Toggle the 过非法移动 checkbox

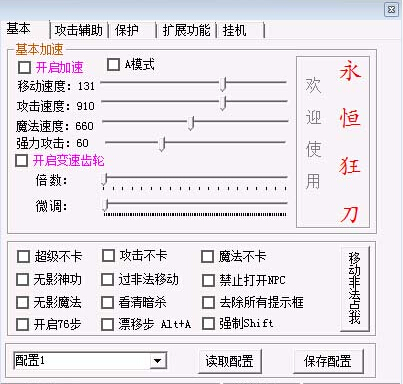click(108, 280)
